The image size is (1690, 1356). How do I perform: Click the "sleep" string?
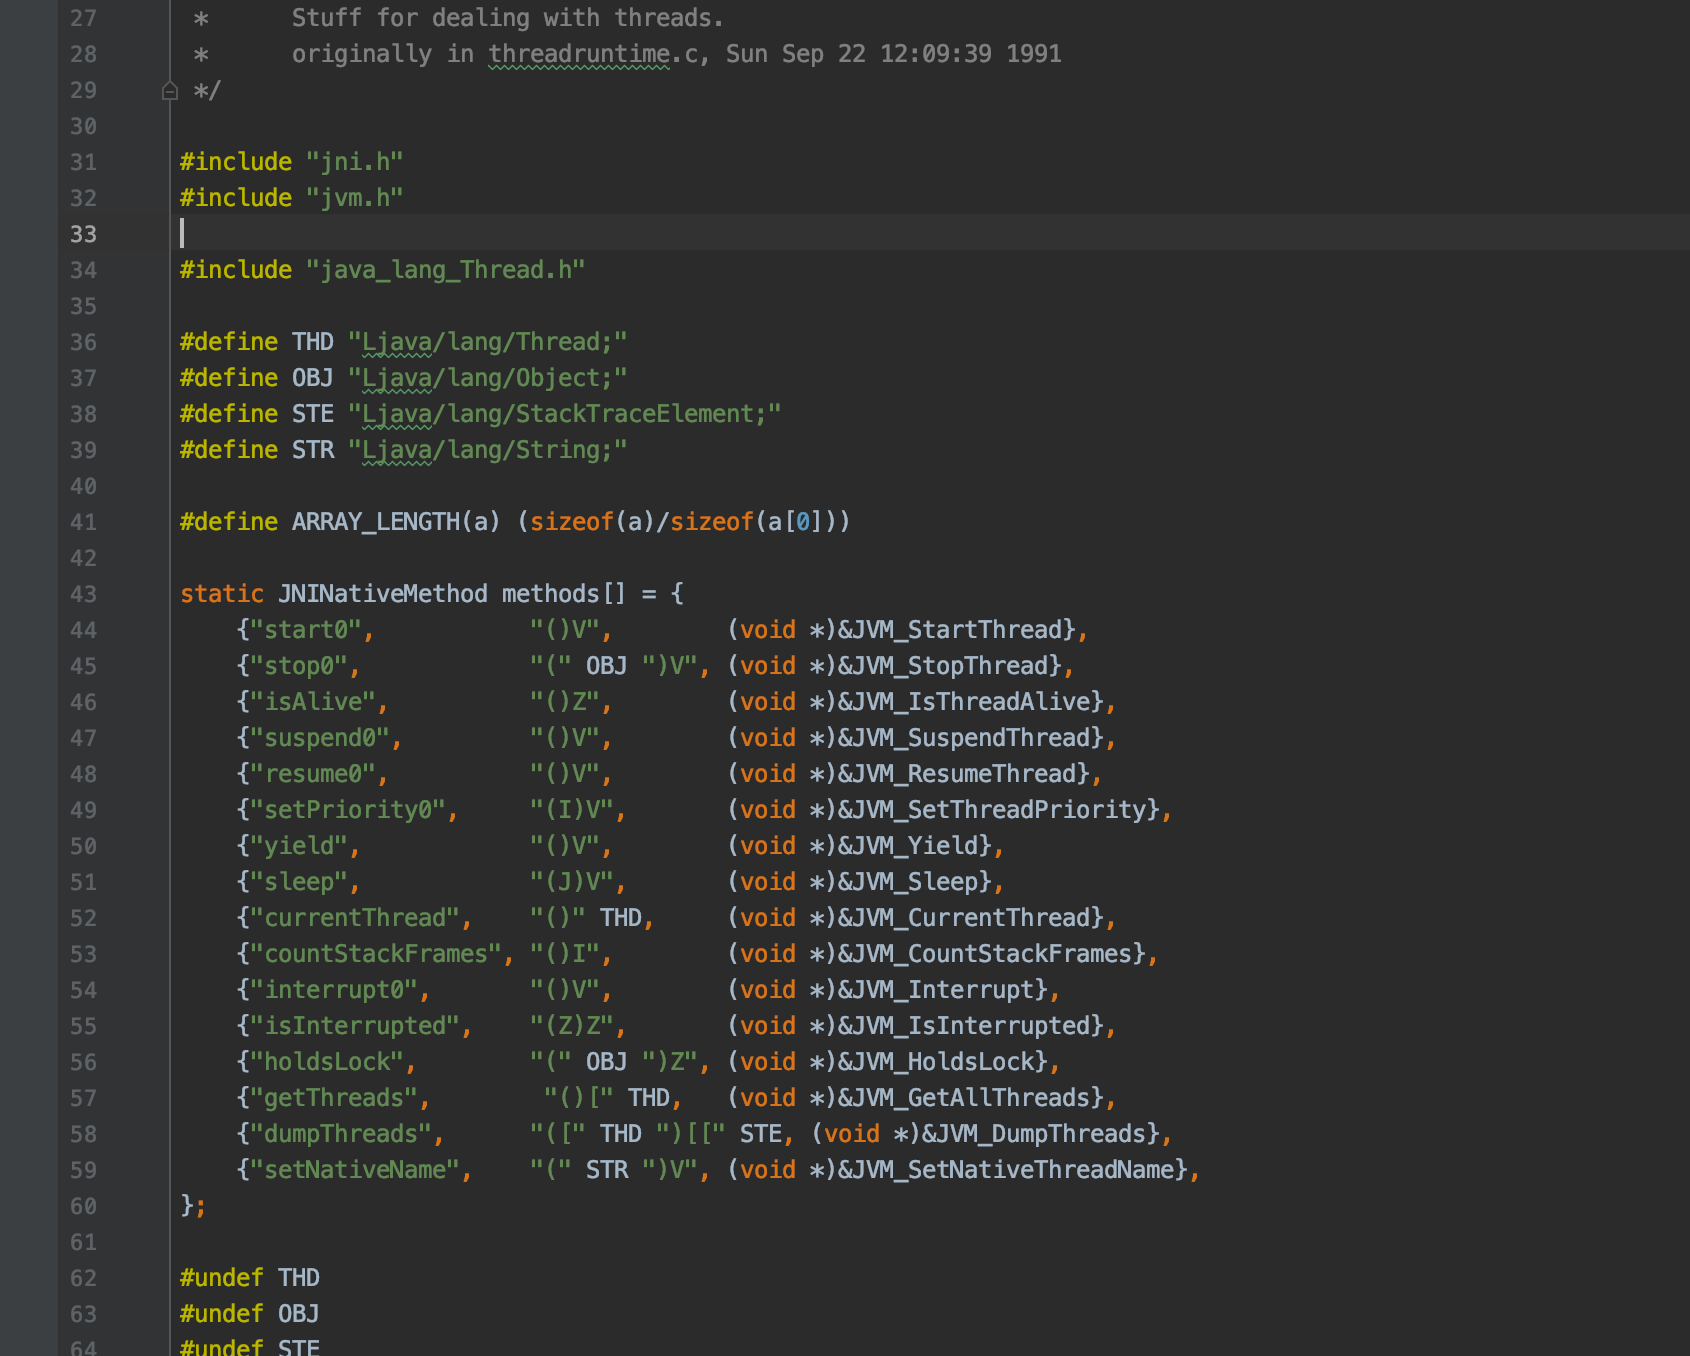coord(299,882)
